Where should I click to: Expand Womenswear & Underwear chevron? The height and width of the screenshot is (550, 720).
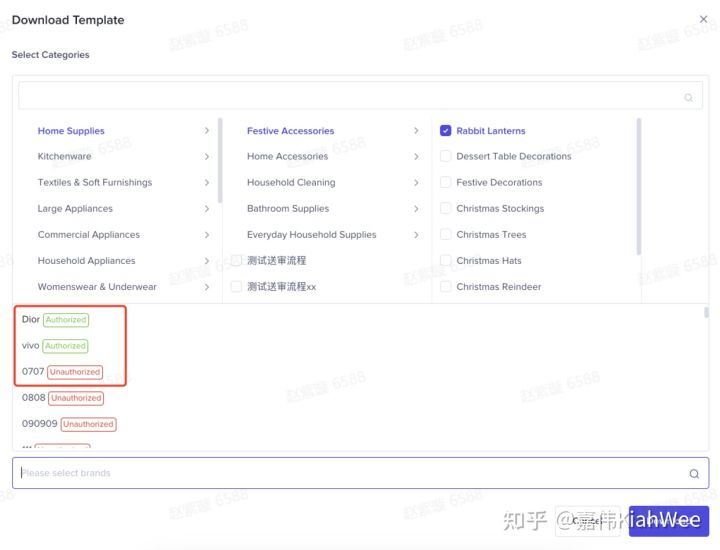point(207,287)
